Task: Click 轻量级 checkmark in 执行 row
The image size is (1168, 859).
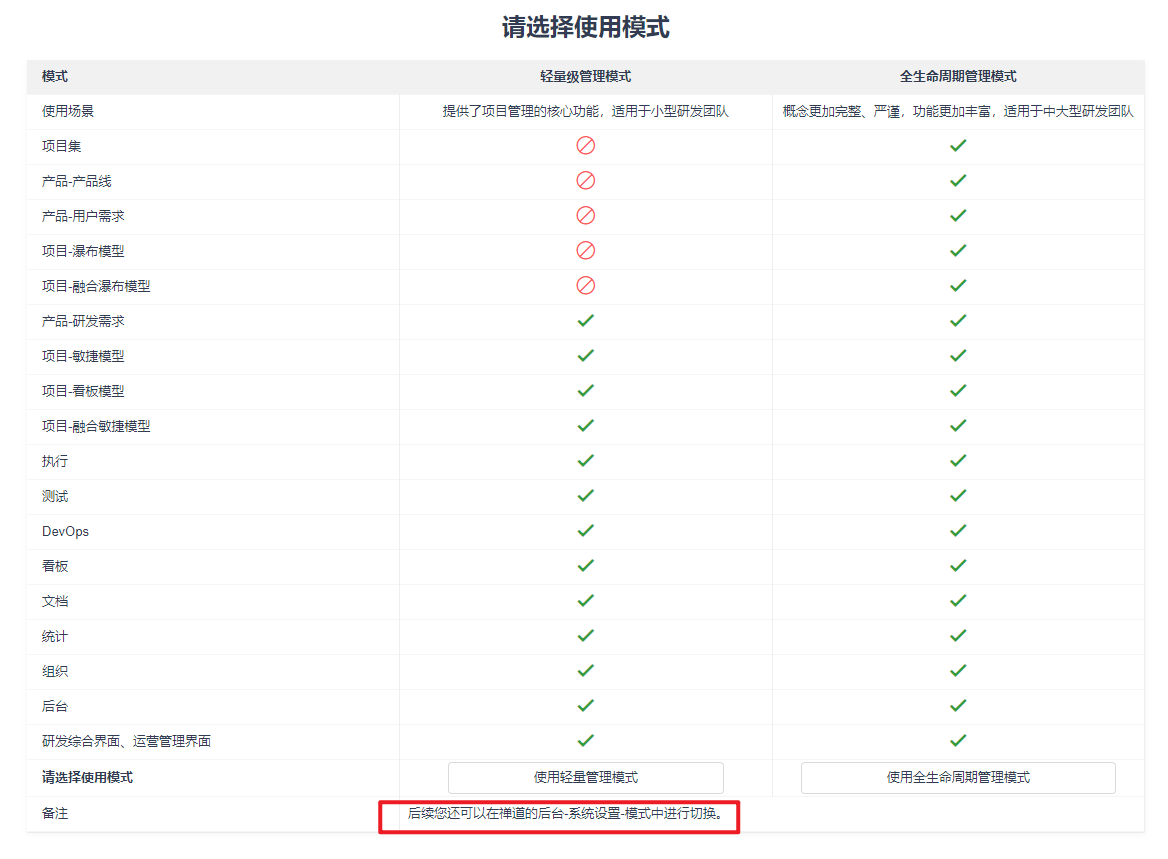Action: click(x=585, y=460)
